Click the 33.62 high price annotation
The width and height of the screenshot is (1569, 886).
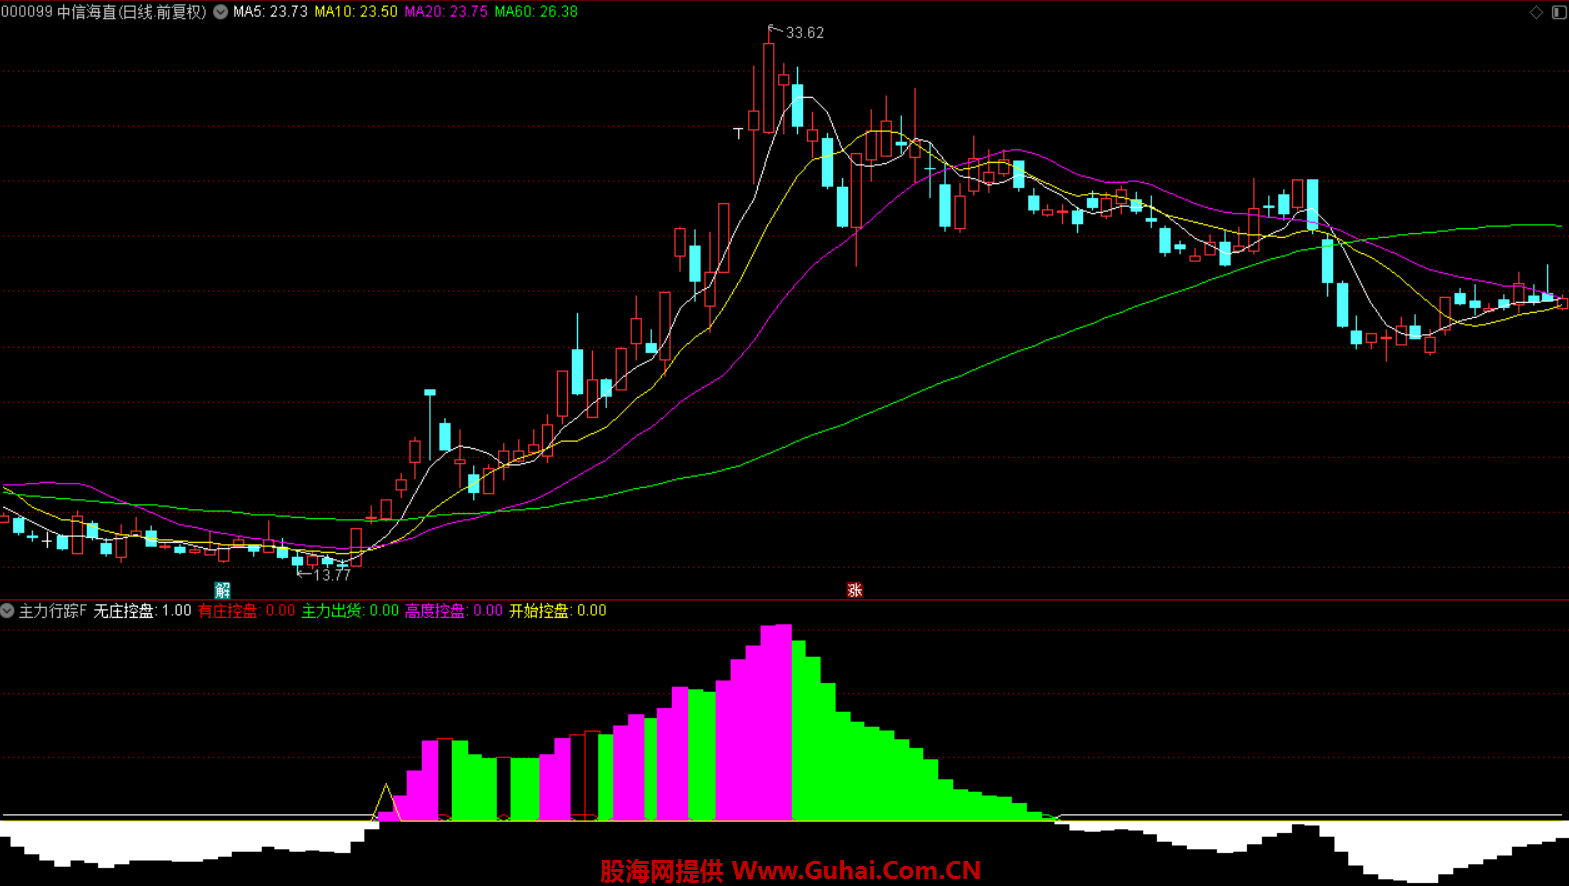[804, 33]
